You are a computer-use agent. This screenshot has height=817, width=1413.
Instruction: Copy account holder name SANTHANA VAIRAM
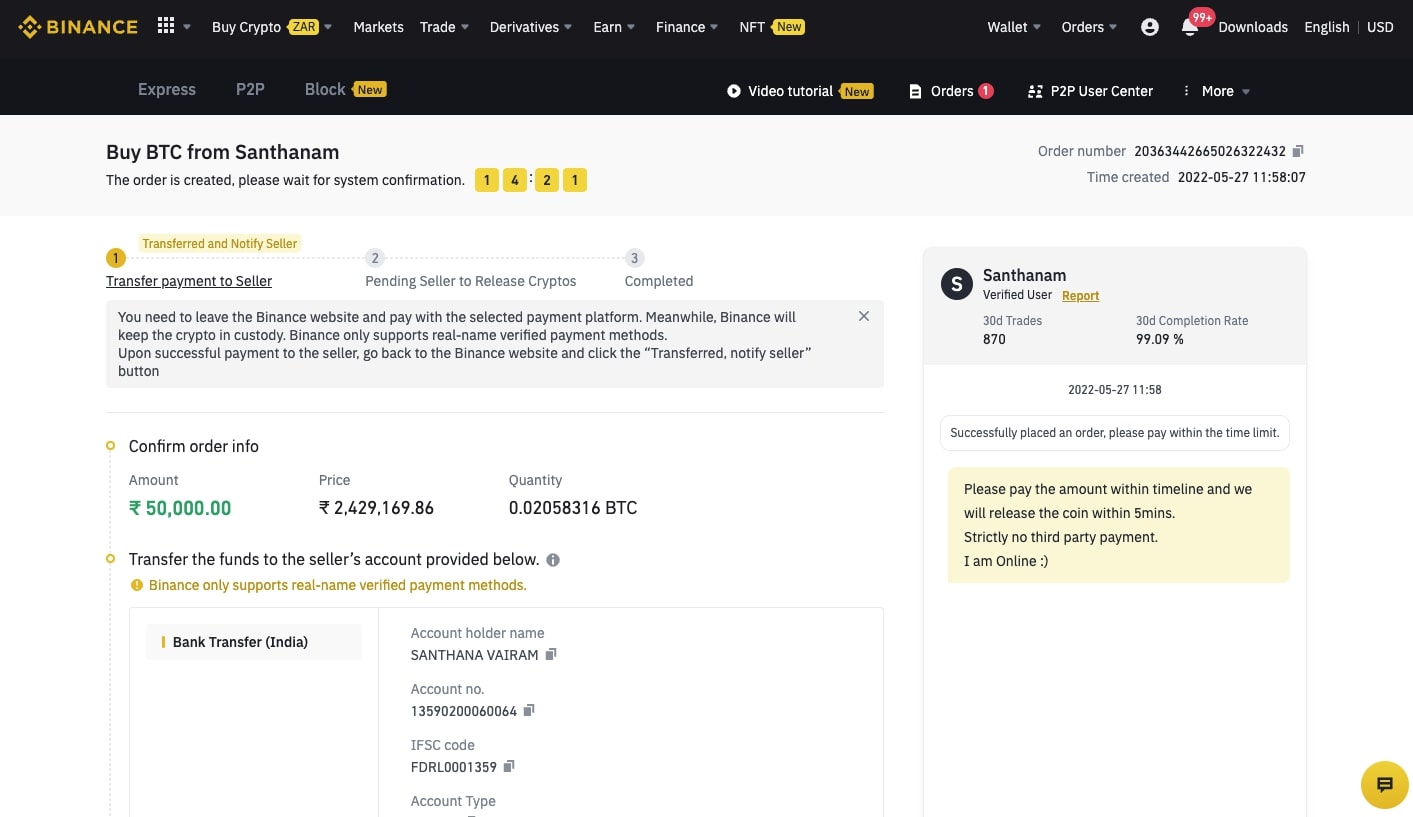tap(550, 654)
